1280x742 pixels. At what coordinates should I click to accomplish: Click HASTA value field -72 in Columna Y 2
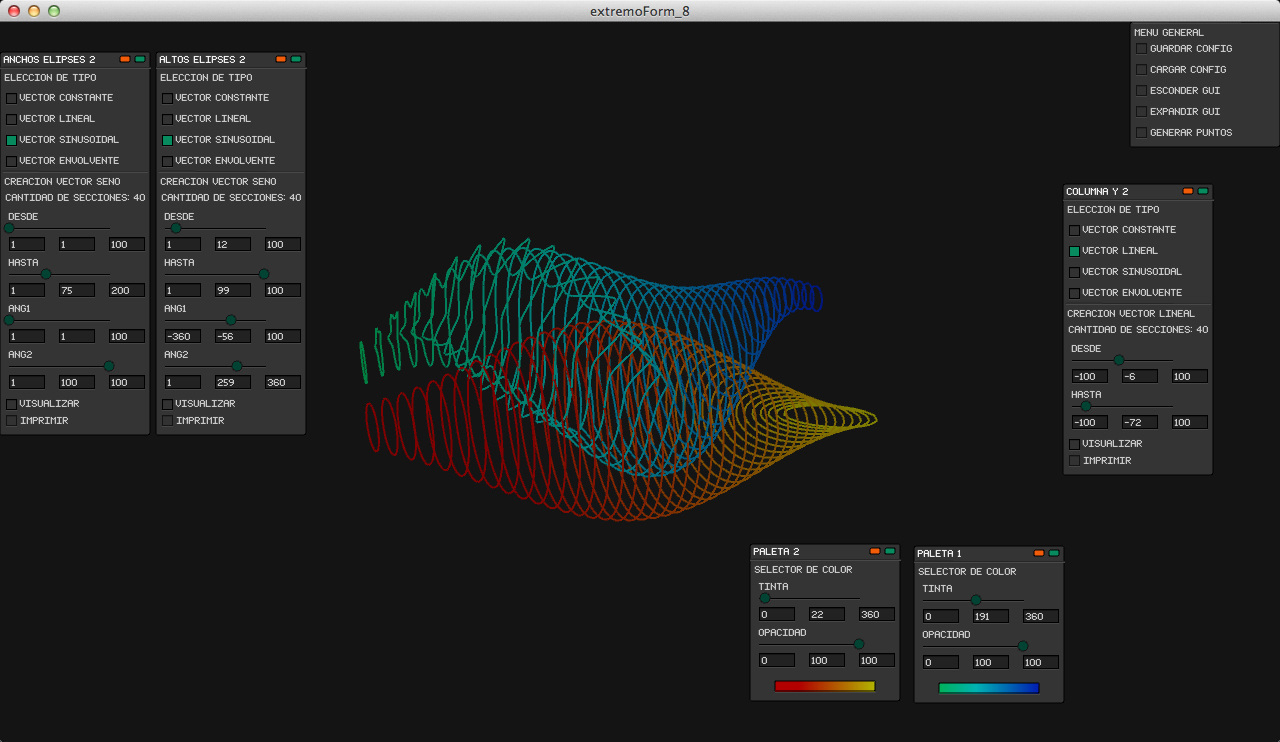[1140, 422]
